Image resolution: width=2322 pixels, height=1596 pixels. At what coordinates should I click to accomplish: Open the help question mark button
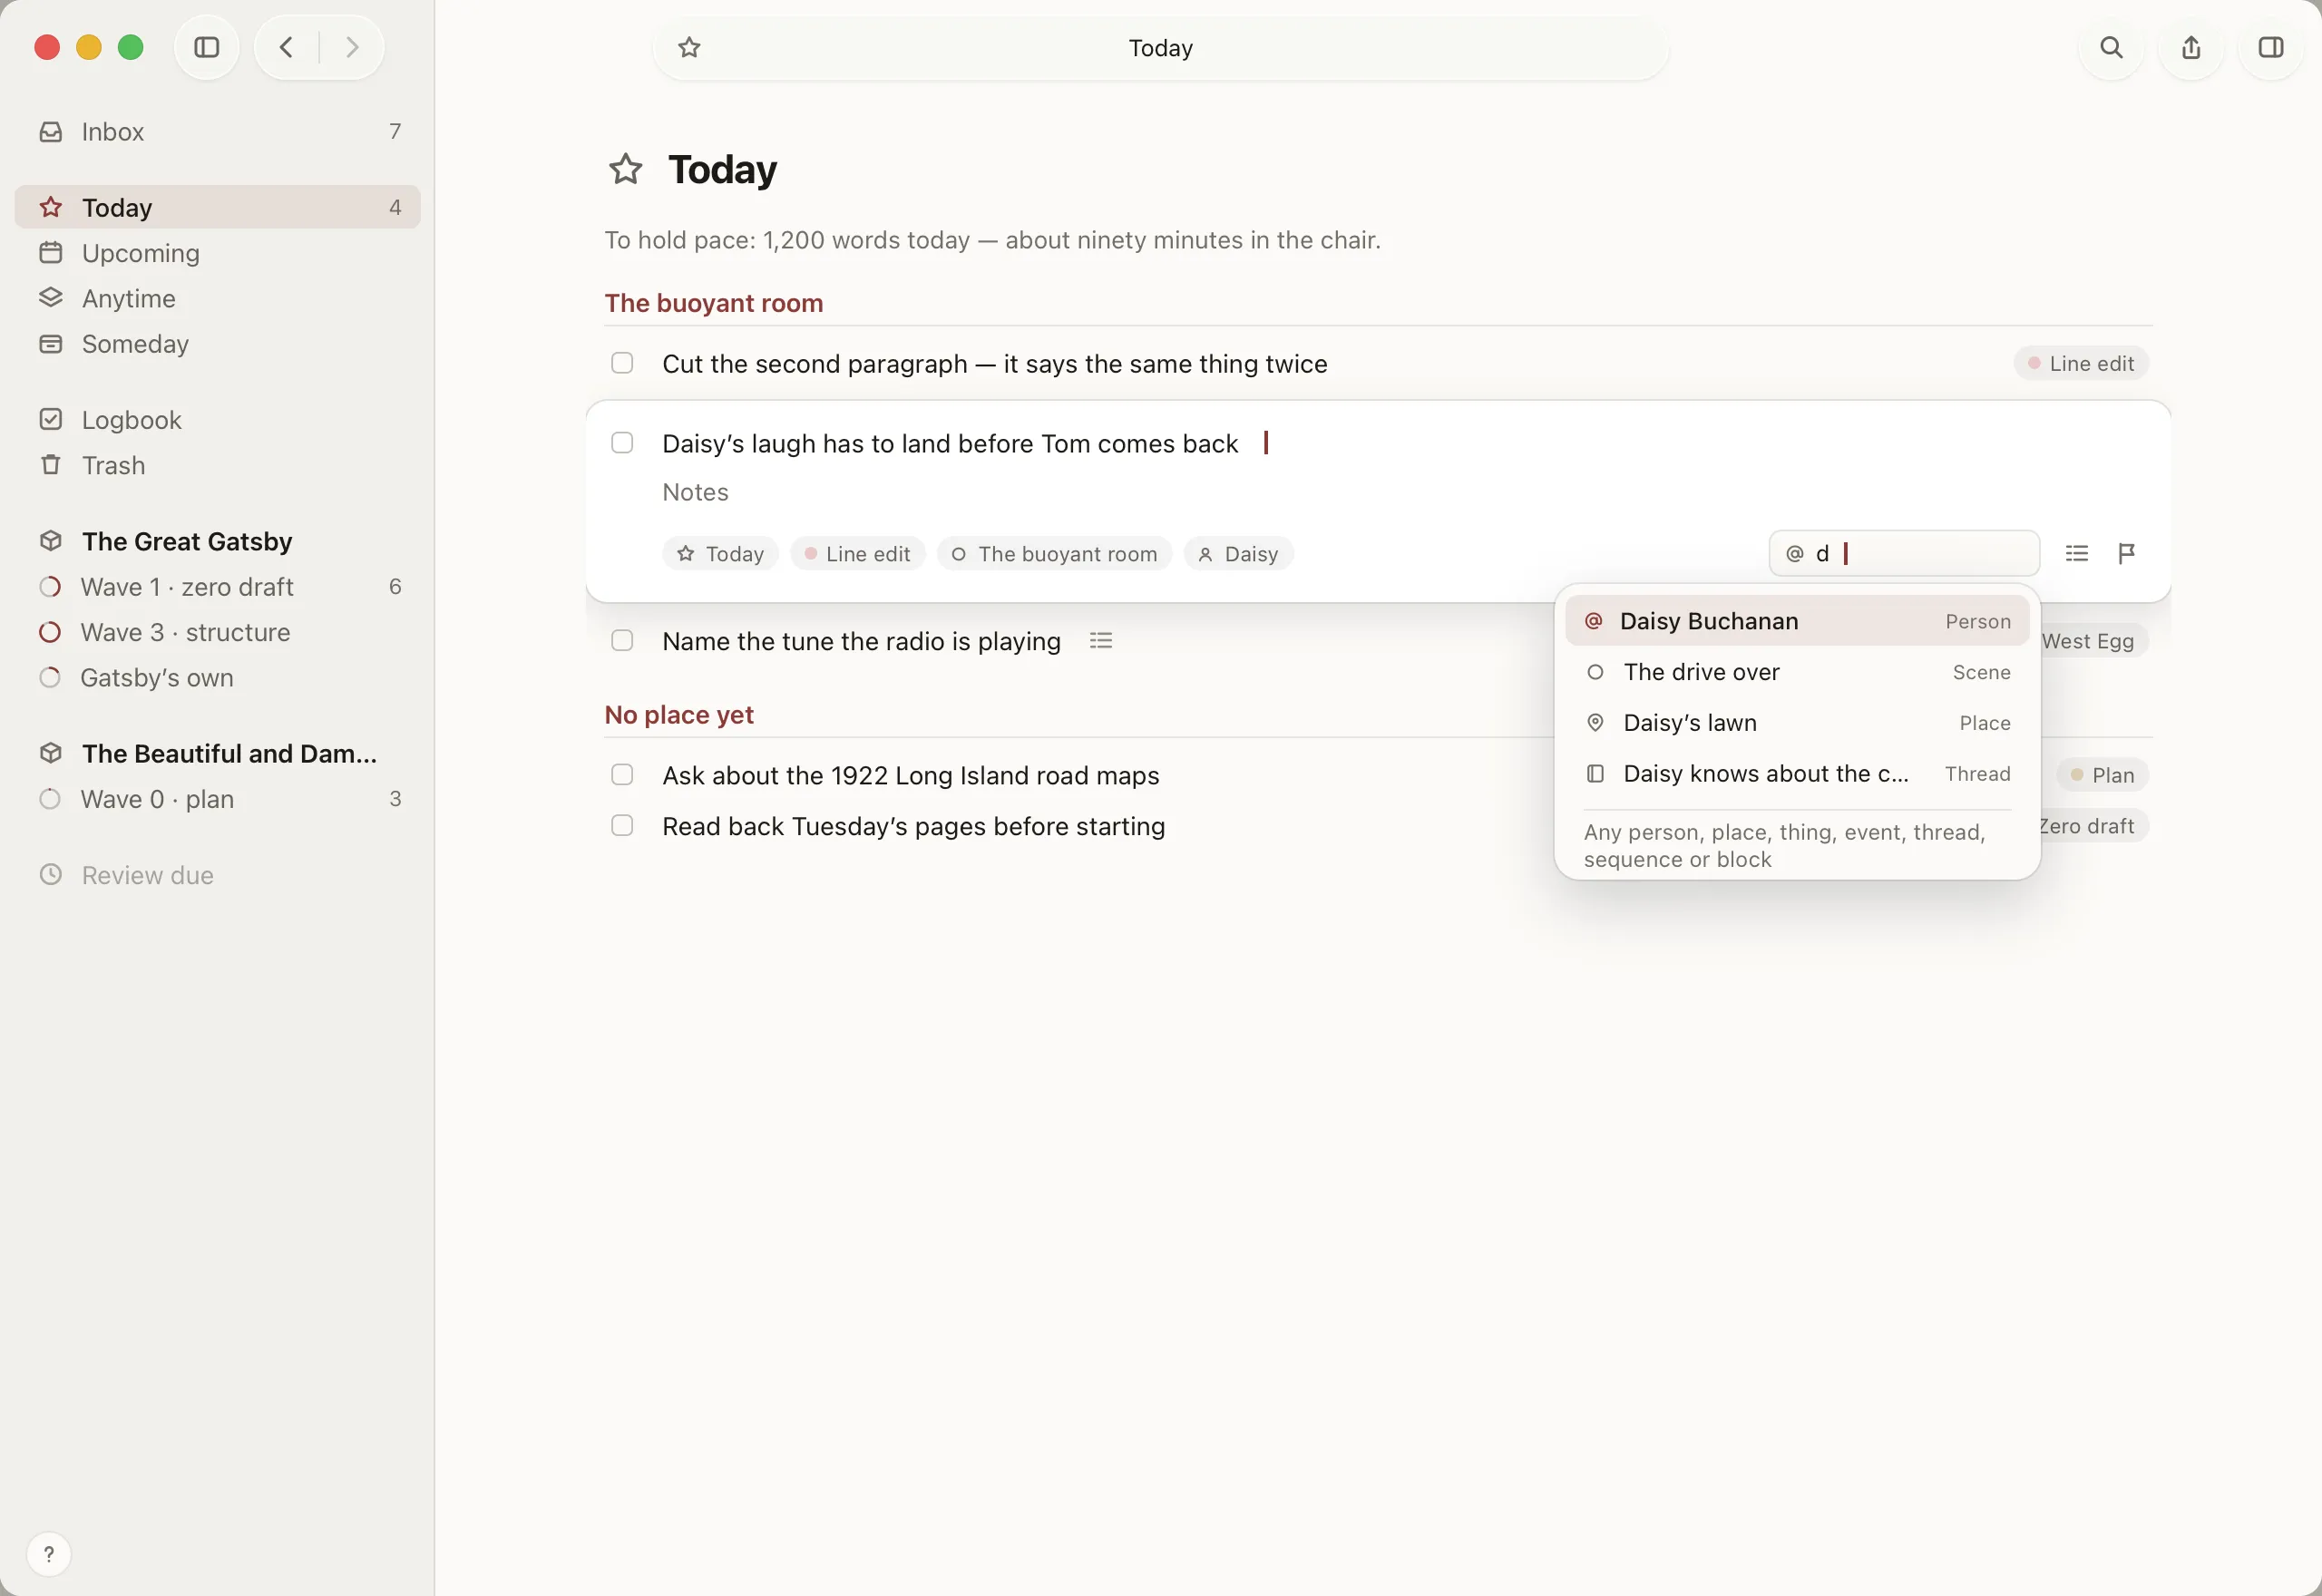[49, 1554]
